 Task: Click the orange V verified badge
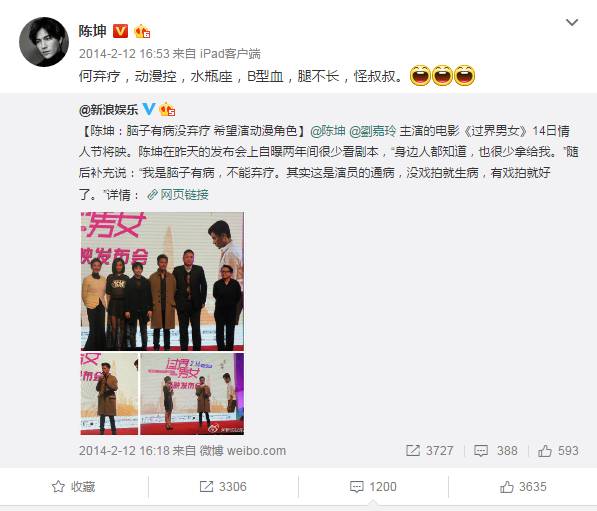pyautogui.click(x=120, y=31)
